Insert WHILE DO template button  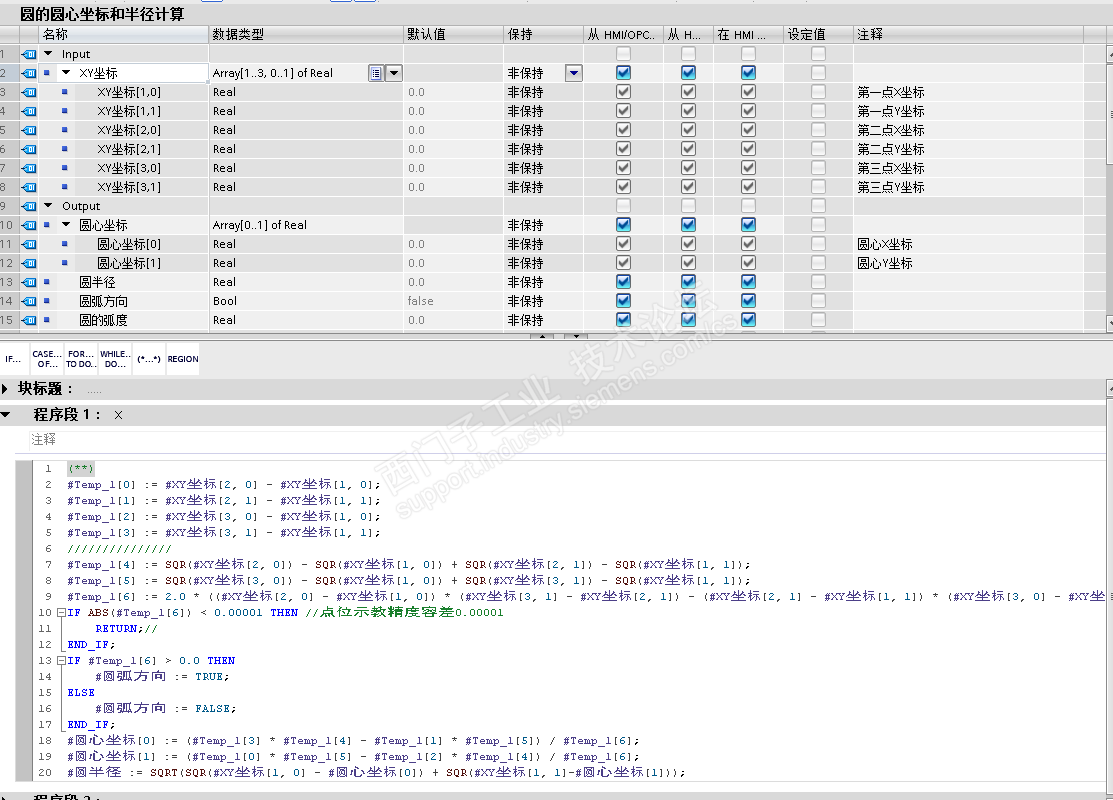tap(115, 359)
